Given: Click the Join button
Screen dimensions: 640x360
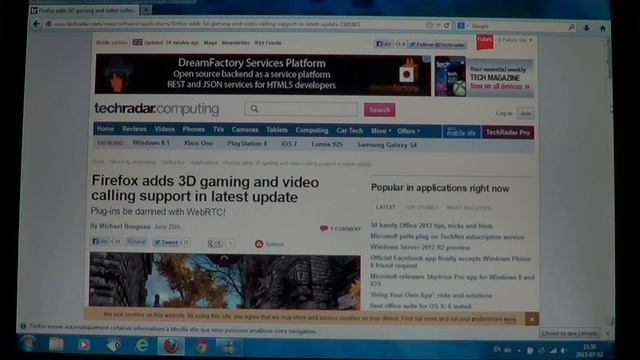Looking at the screenshot, I should click(525, 113).
